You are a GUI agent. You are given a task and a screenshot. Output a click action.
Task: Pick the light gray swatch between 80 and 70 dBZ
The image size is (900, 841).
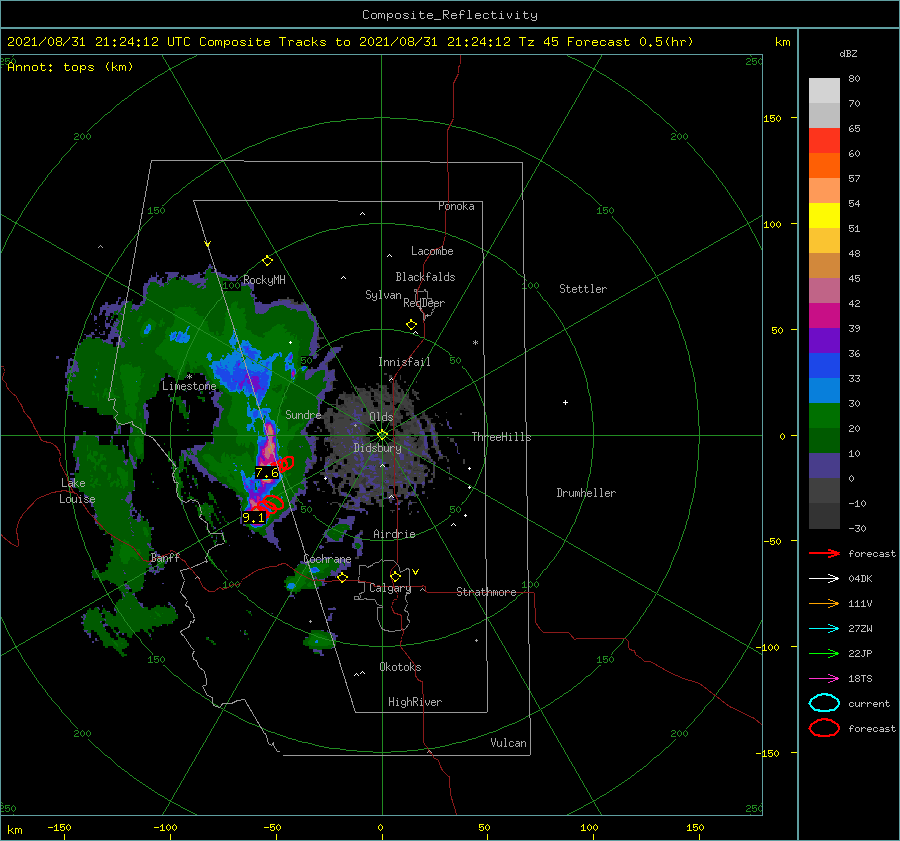tap(824, 91)
